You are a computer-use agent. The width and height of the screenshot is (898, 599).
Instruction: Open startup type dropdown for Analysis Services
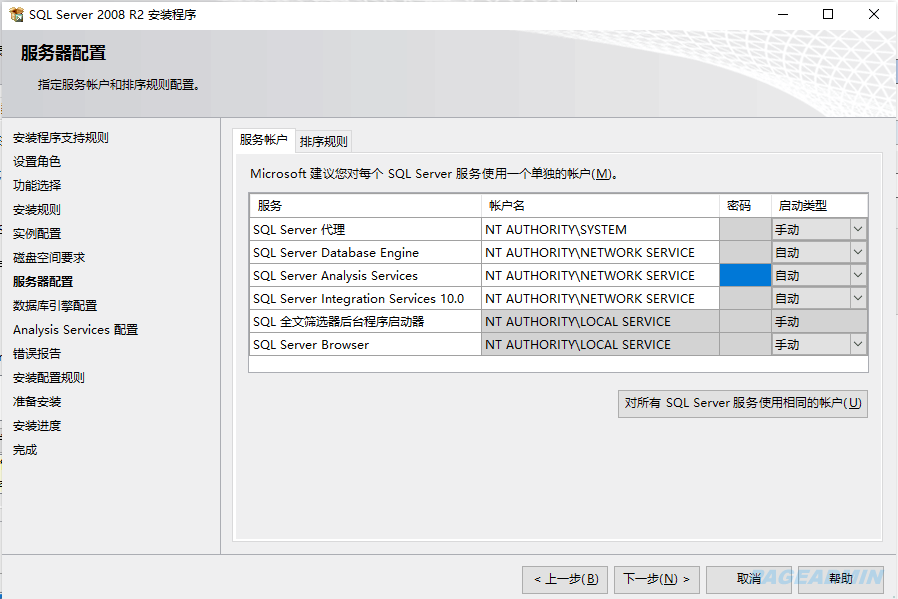pos(857,275)
